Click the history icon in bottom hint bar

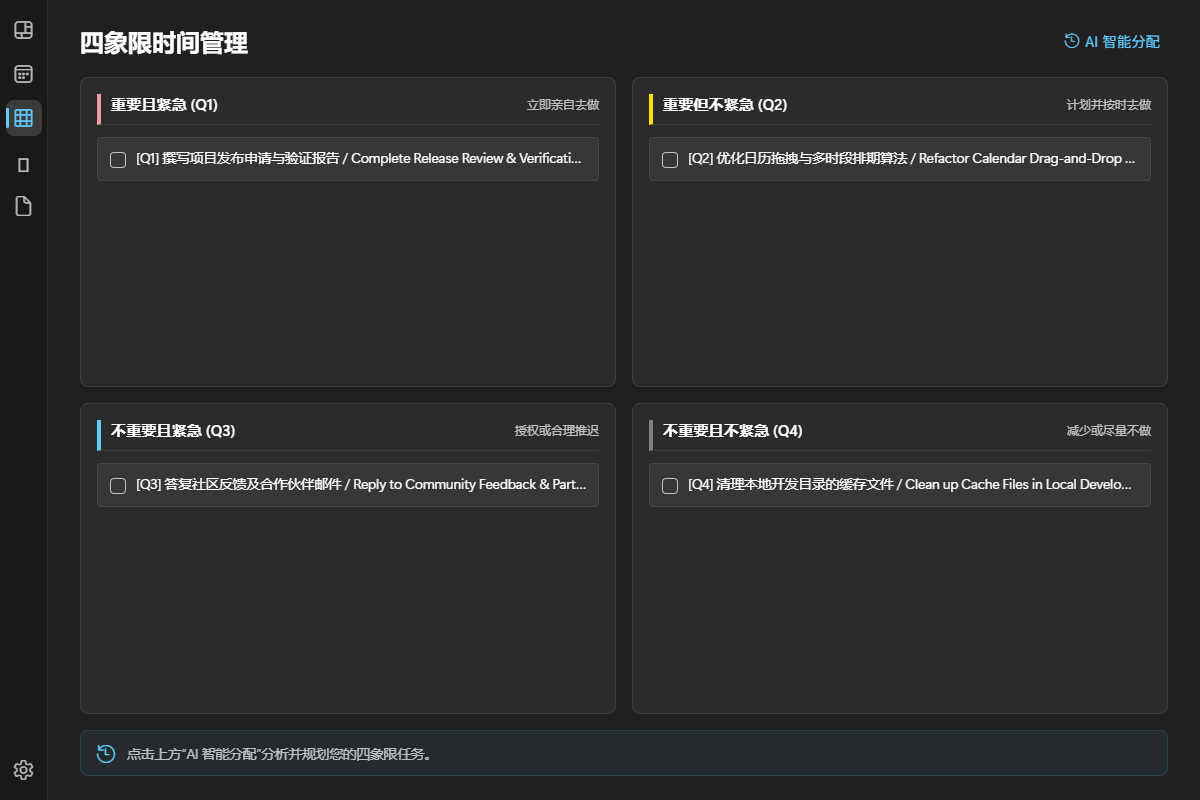click(x=106, y=753)
